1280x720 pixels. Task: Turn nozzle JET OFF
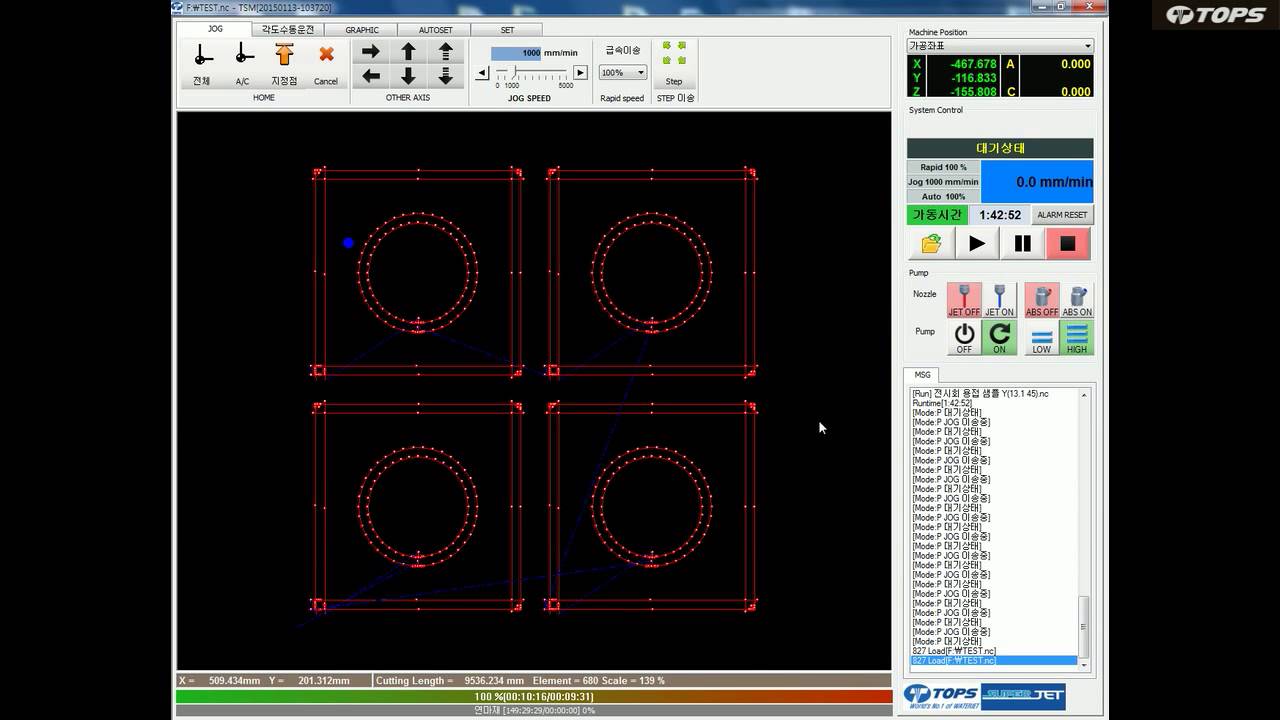[x=964, y=300]
